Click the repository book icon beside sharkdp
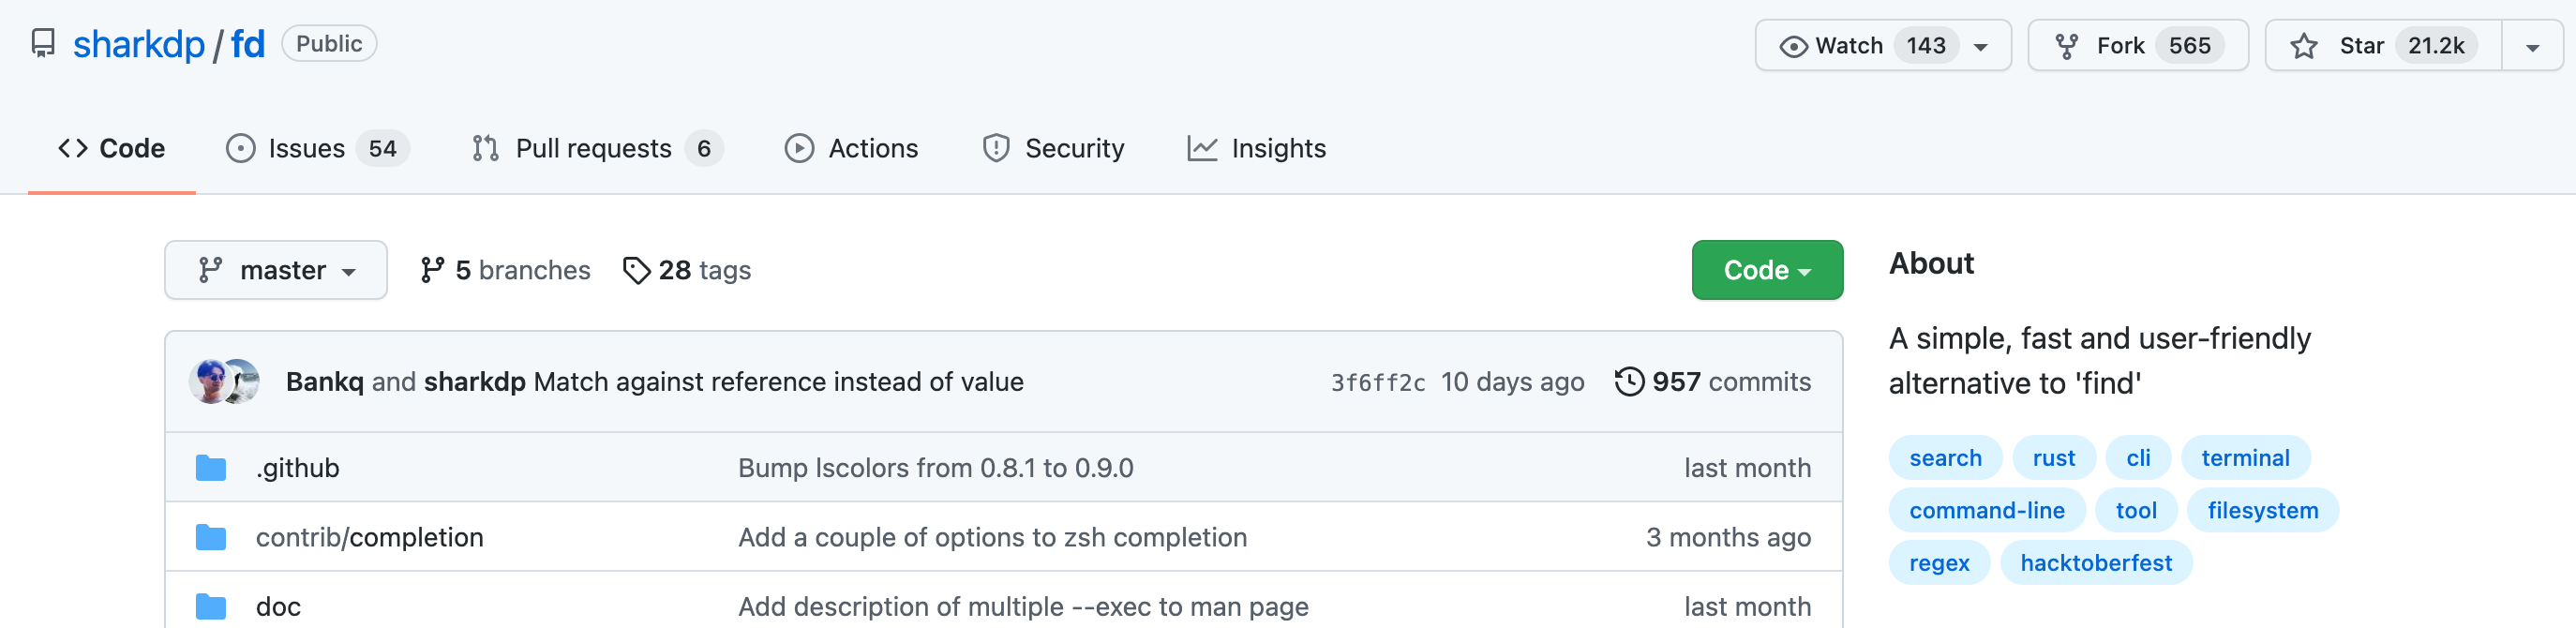The height and width of the screenshot is (628, 2576). (43, 44)
